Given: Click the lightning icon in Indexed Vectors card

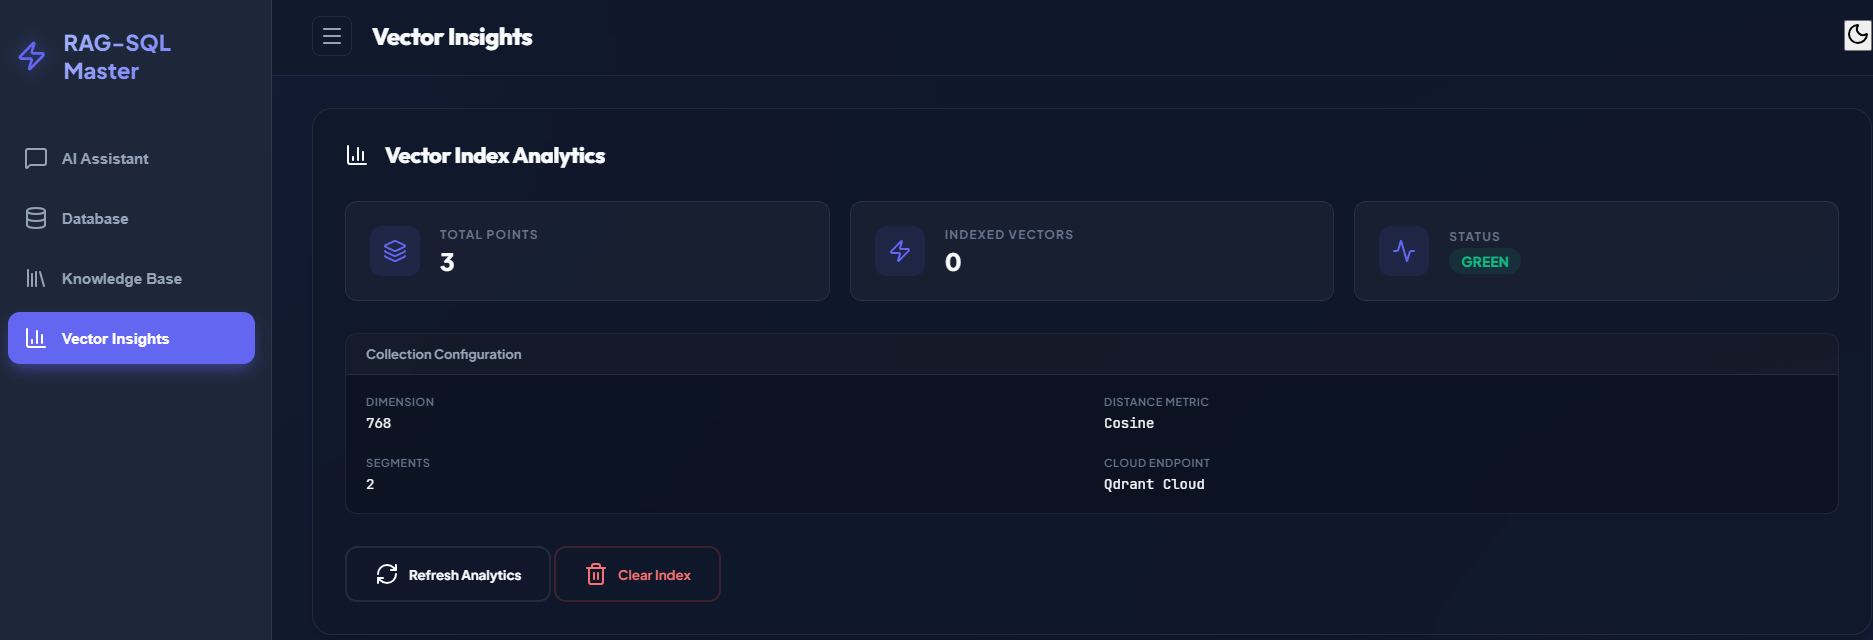Looking at the screenshot, I should (900, 251).
